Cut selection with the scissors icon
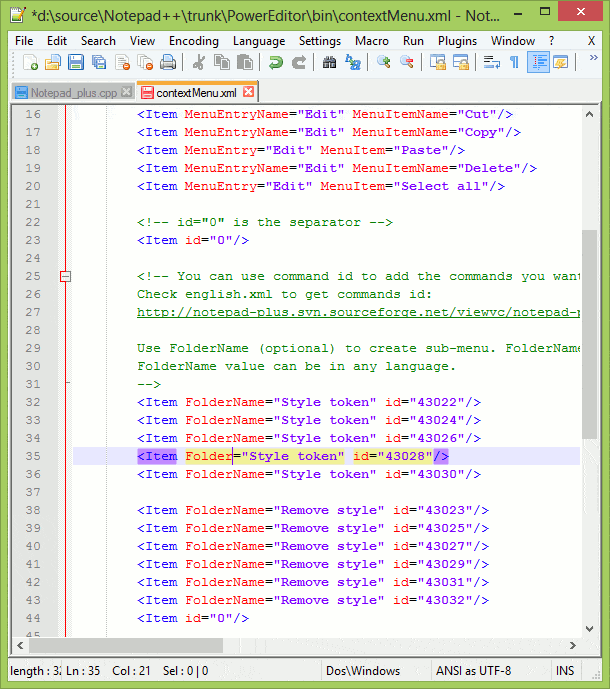This screenshot has width=610, height=689. (x=199, y=62)
